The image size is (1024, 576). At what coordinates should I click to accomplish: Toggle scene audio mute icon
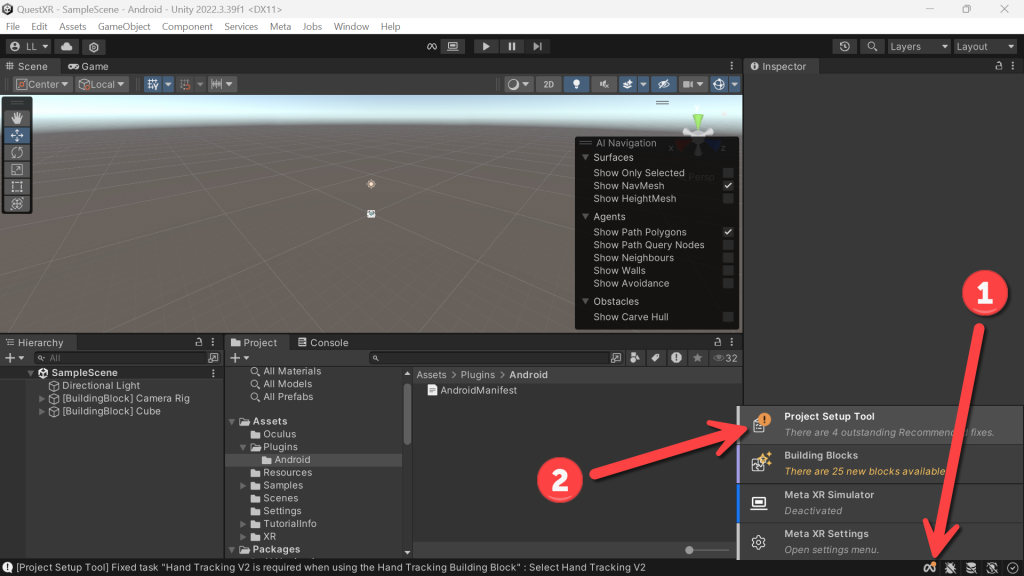(604, 84)
